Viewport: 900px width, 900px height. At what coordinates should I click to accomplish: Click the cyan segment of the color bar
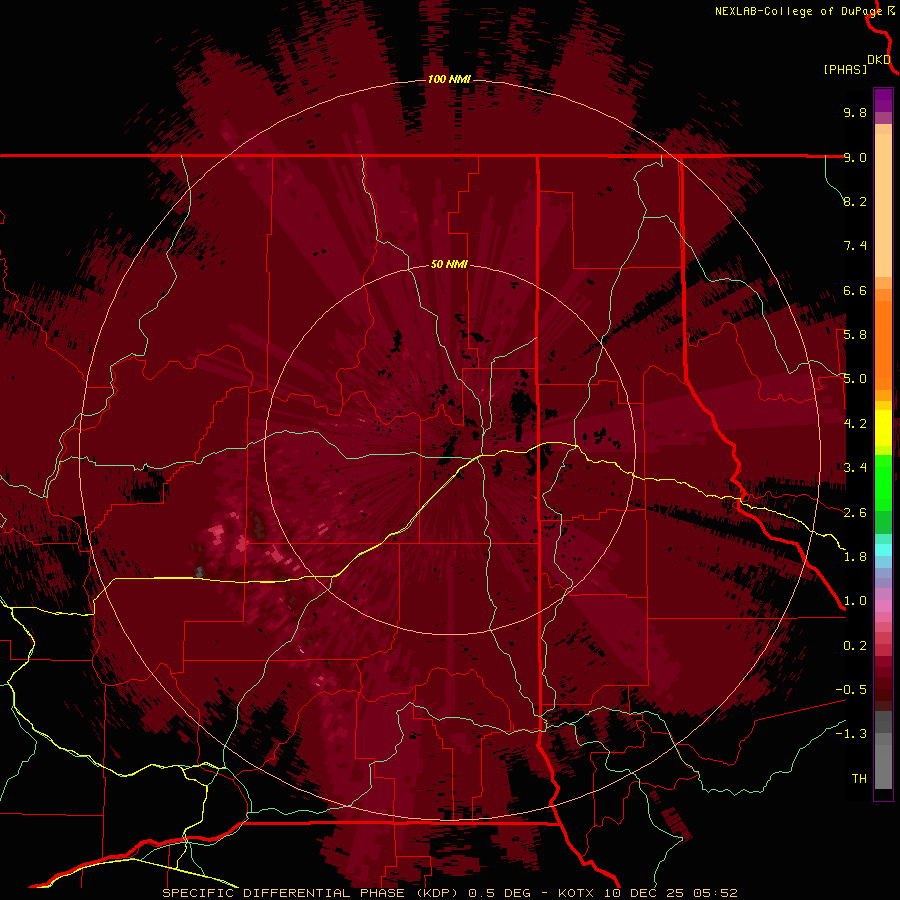click(x=883, y=550)
